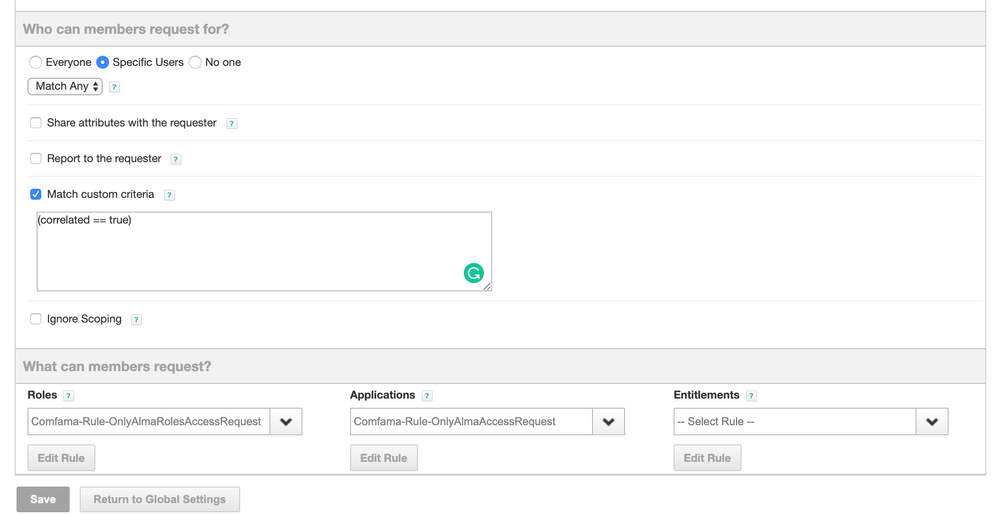Select the No one radio option
999x514 pixels.
[x=195, y=62]
